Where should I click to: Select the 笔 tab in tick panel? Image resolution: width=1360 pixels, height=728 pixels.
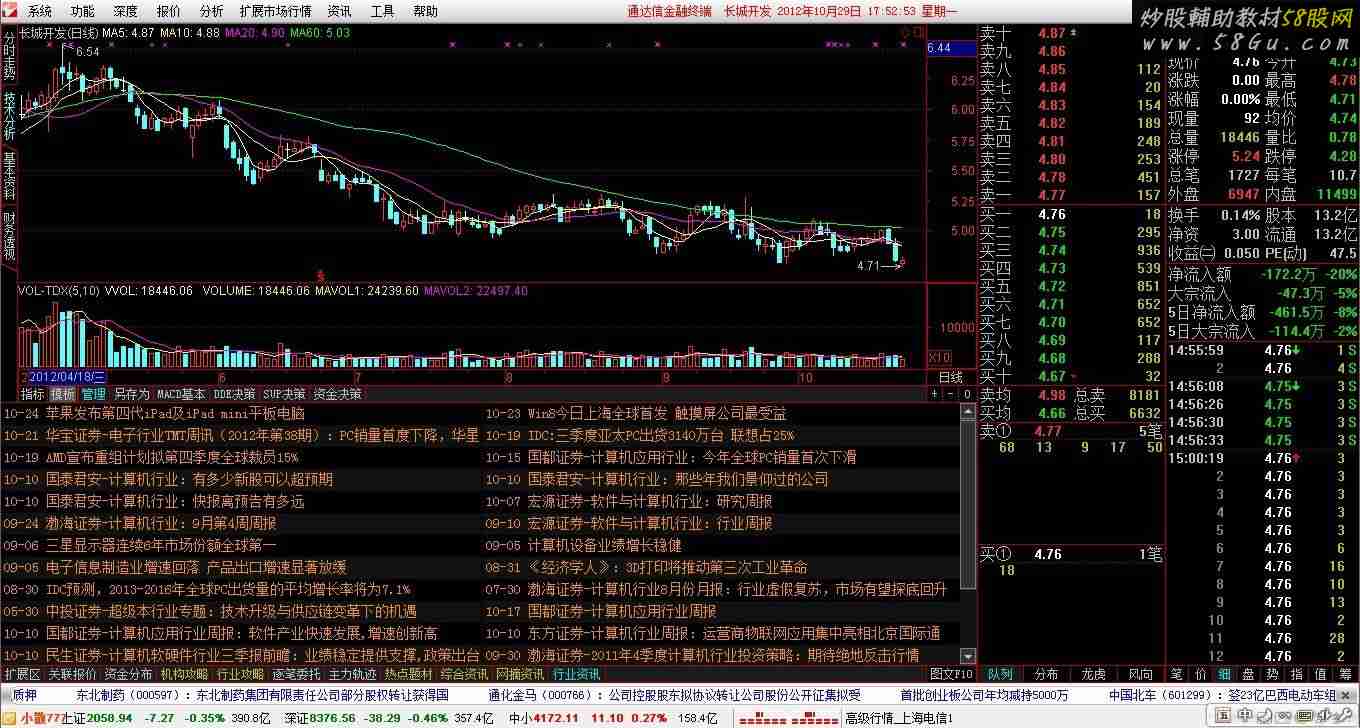pos(1177,674)
